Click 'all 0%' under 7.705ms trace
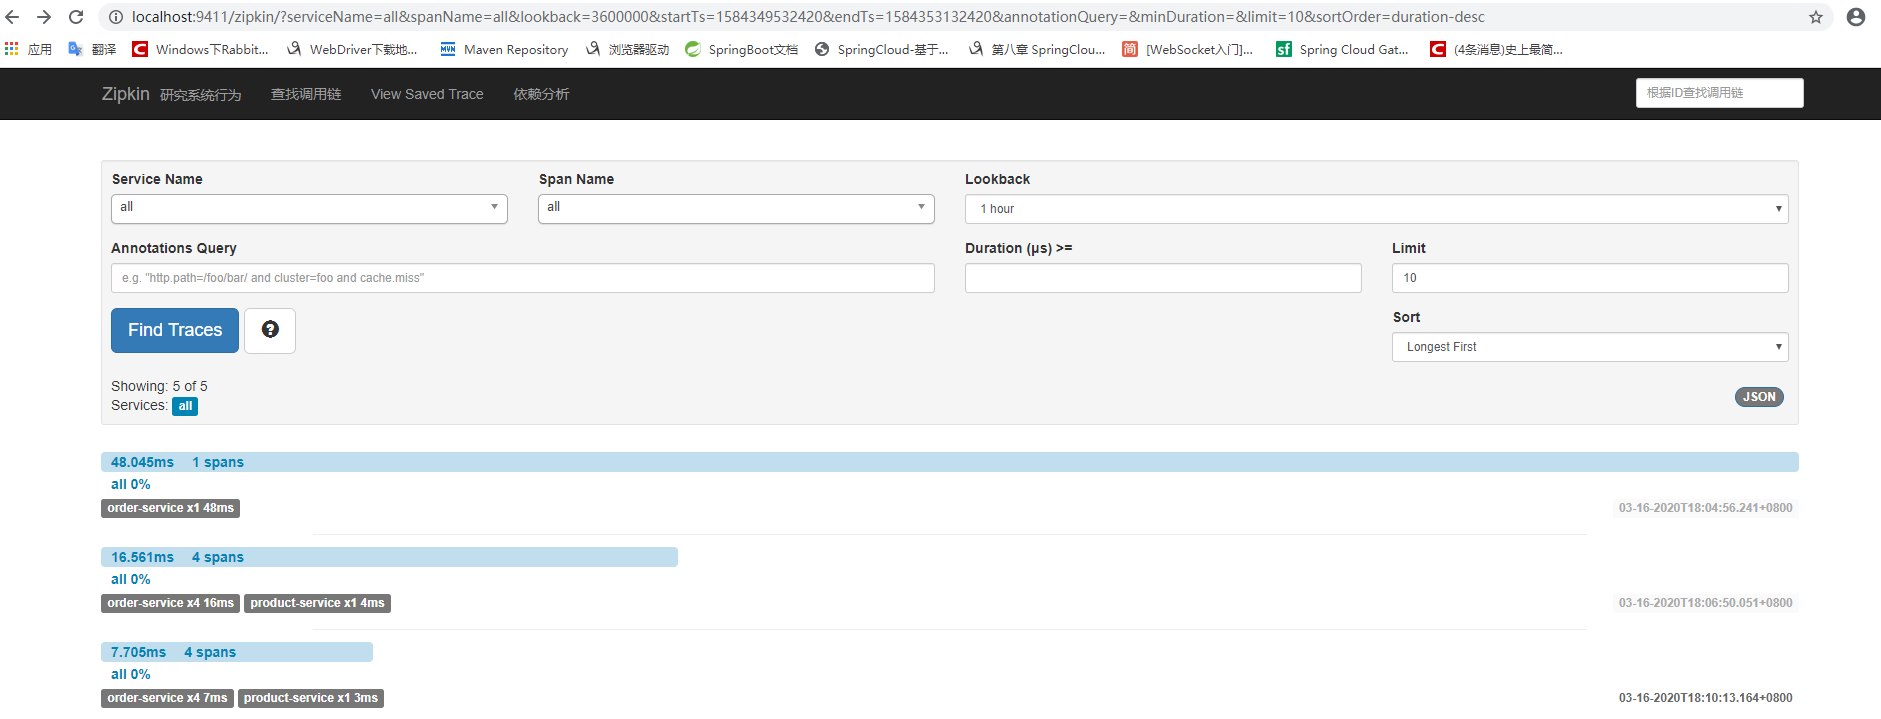The image size is (1881, 719). click(x=131, y=674)
